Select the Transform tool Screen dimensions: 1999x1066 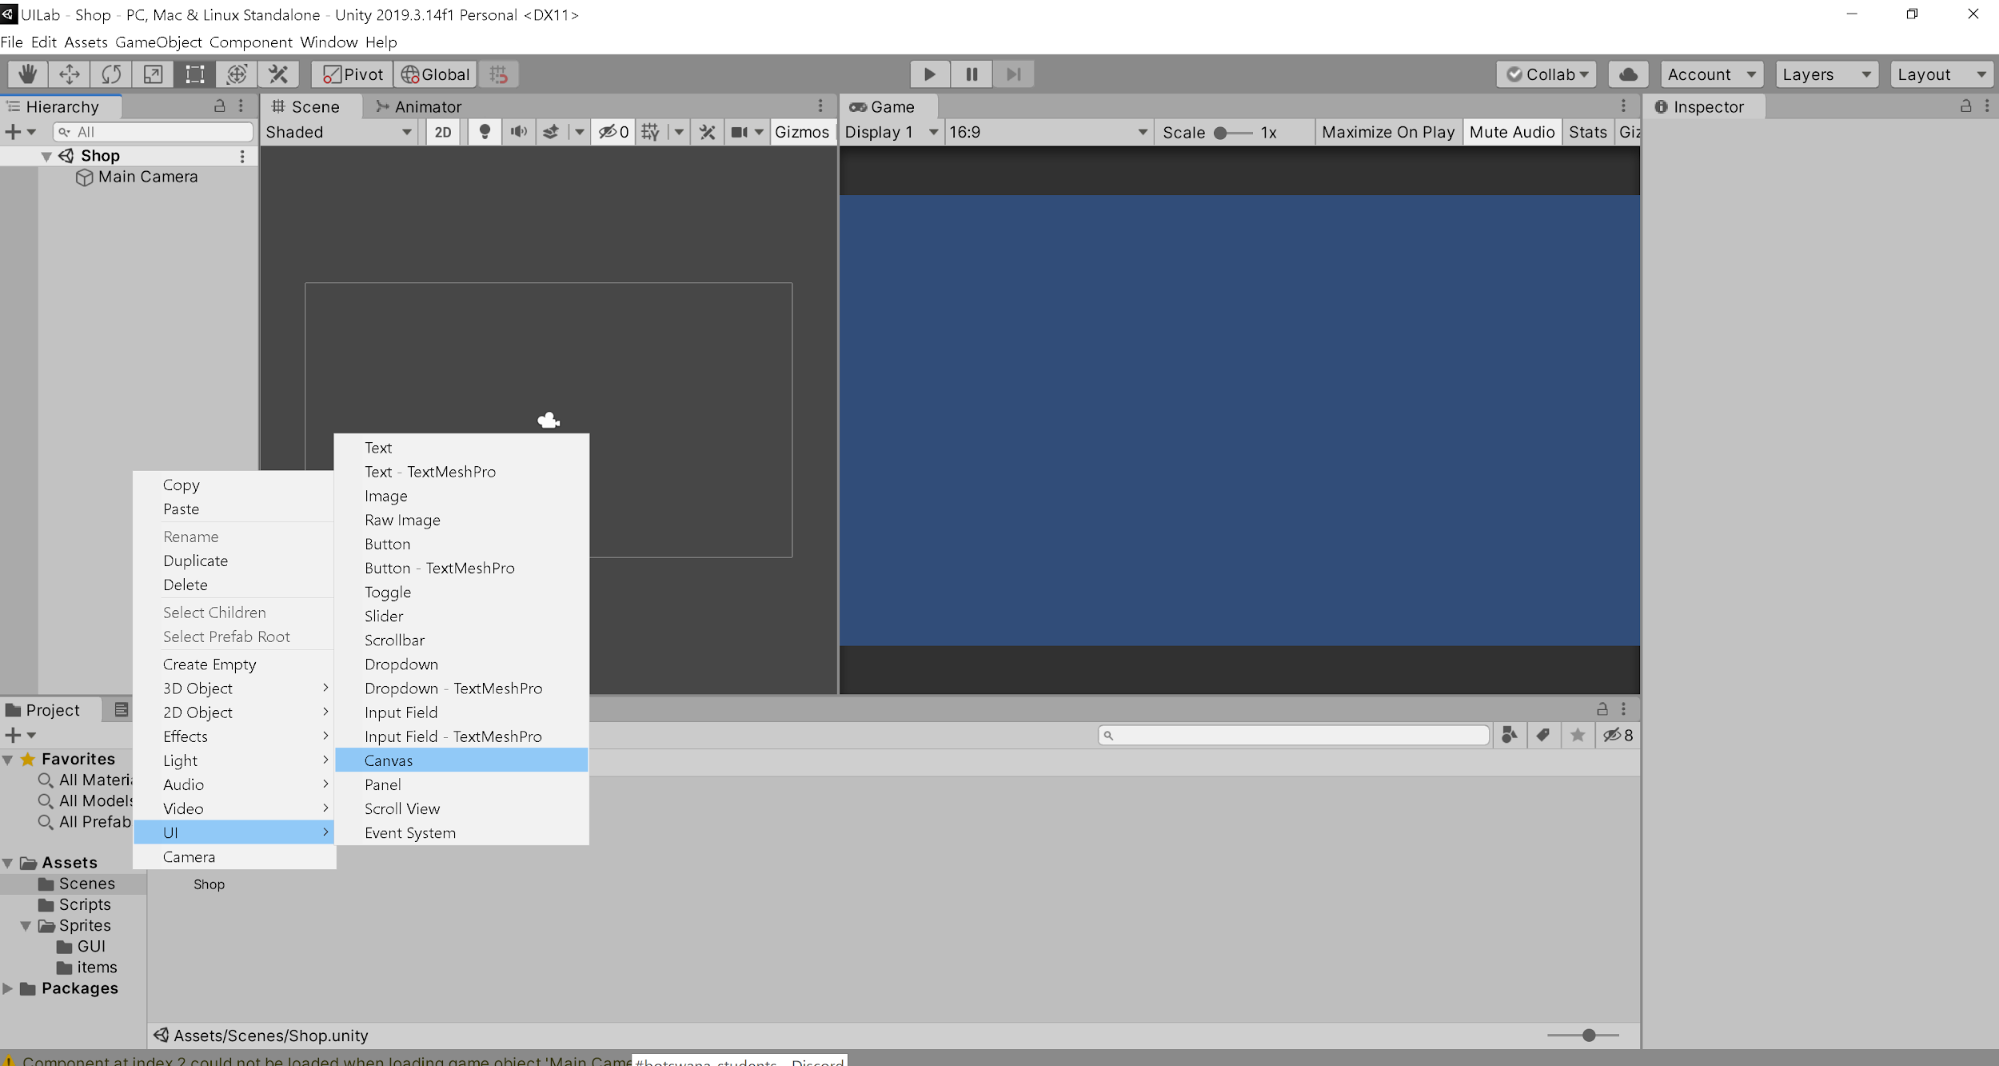click(x=236, y=74)
